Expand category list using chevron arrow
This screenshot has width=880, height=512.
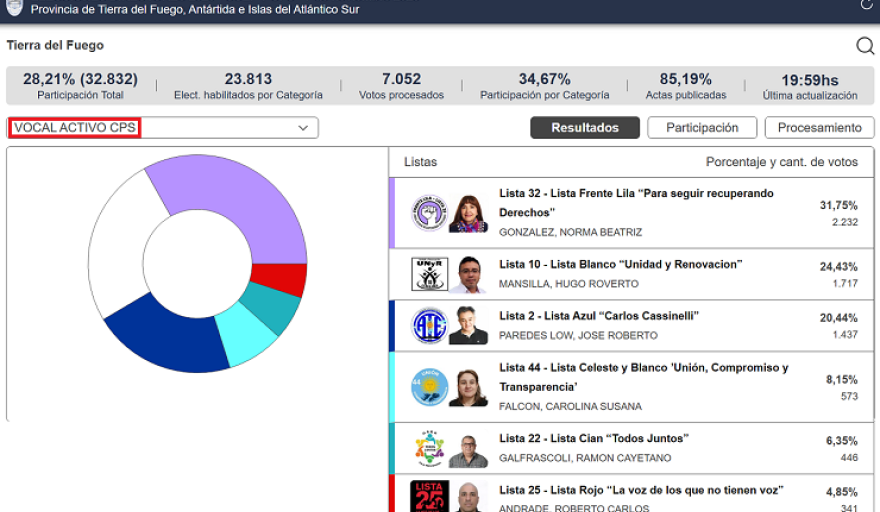(x=303, y=128)
